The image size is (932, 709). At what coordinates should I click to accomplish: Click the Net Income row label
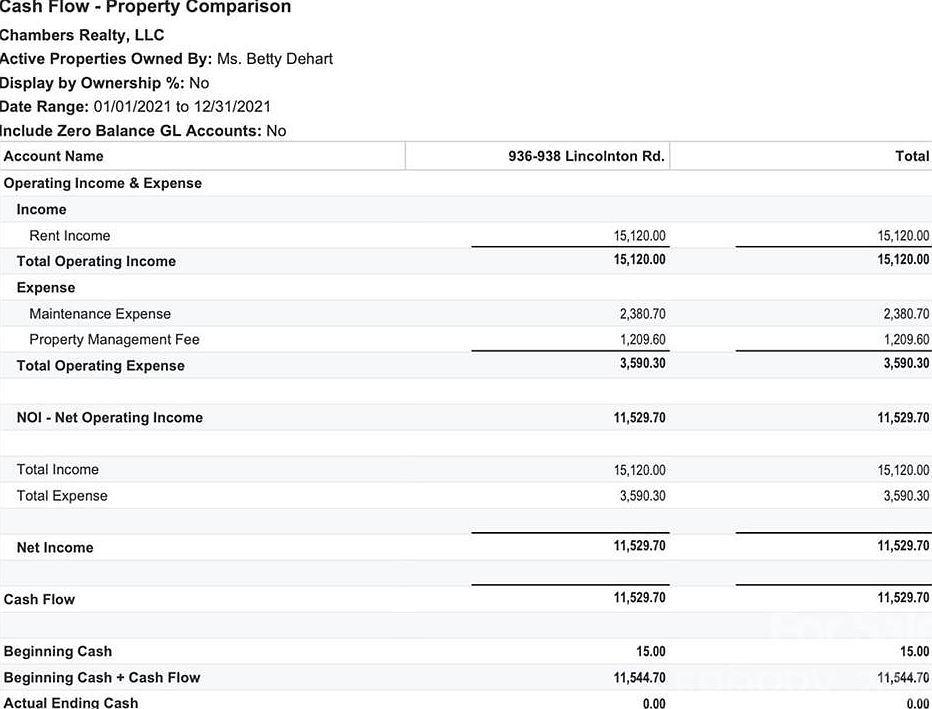point(55,548)
